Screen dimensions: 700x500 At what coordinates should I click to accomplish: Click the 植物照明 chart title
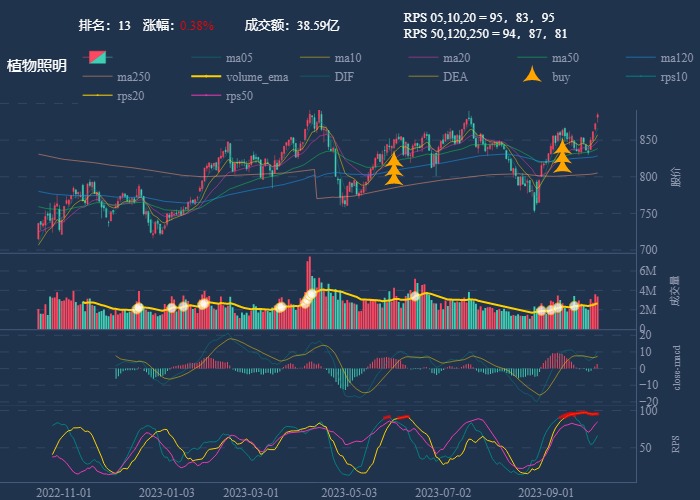pyautogui.click(x=37, y=66)
